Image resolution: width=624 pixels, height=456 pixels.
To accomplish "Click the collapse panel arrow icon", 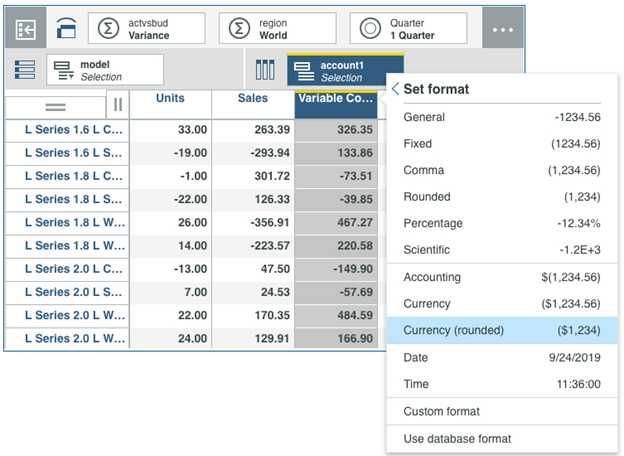I will pos(25,29).
